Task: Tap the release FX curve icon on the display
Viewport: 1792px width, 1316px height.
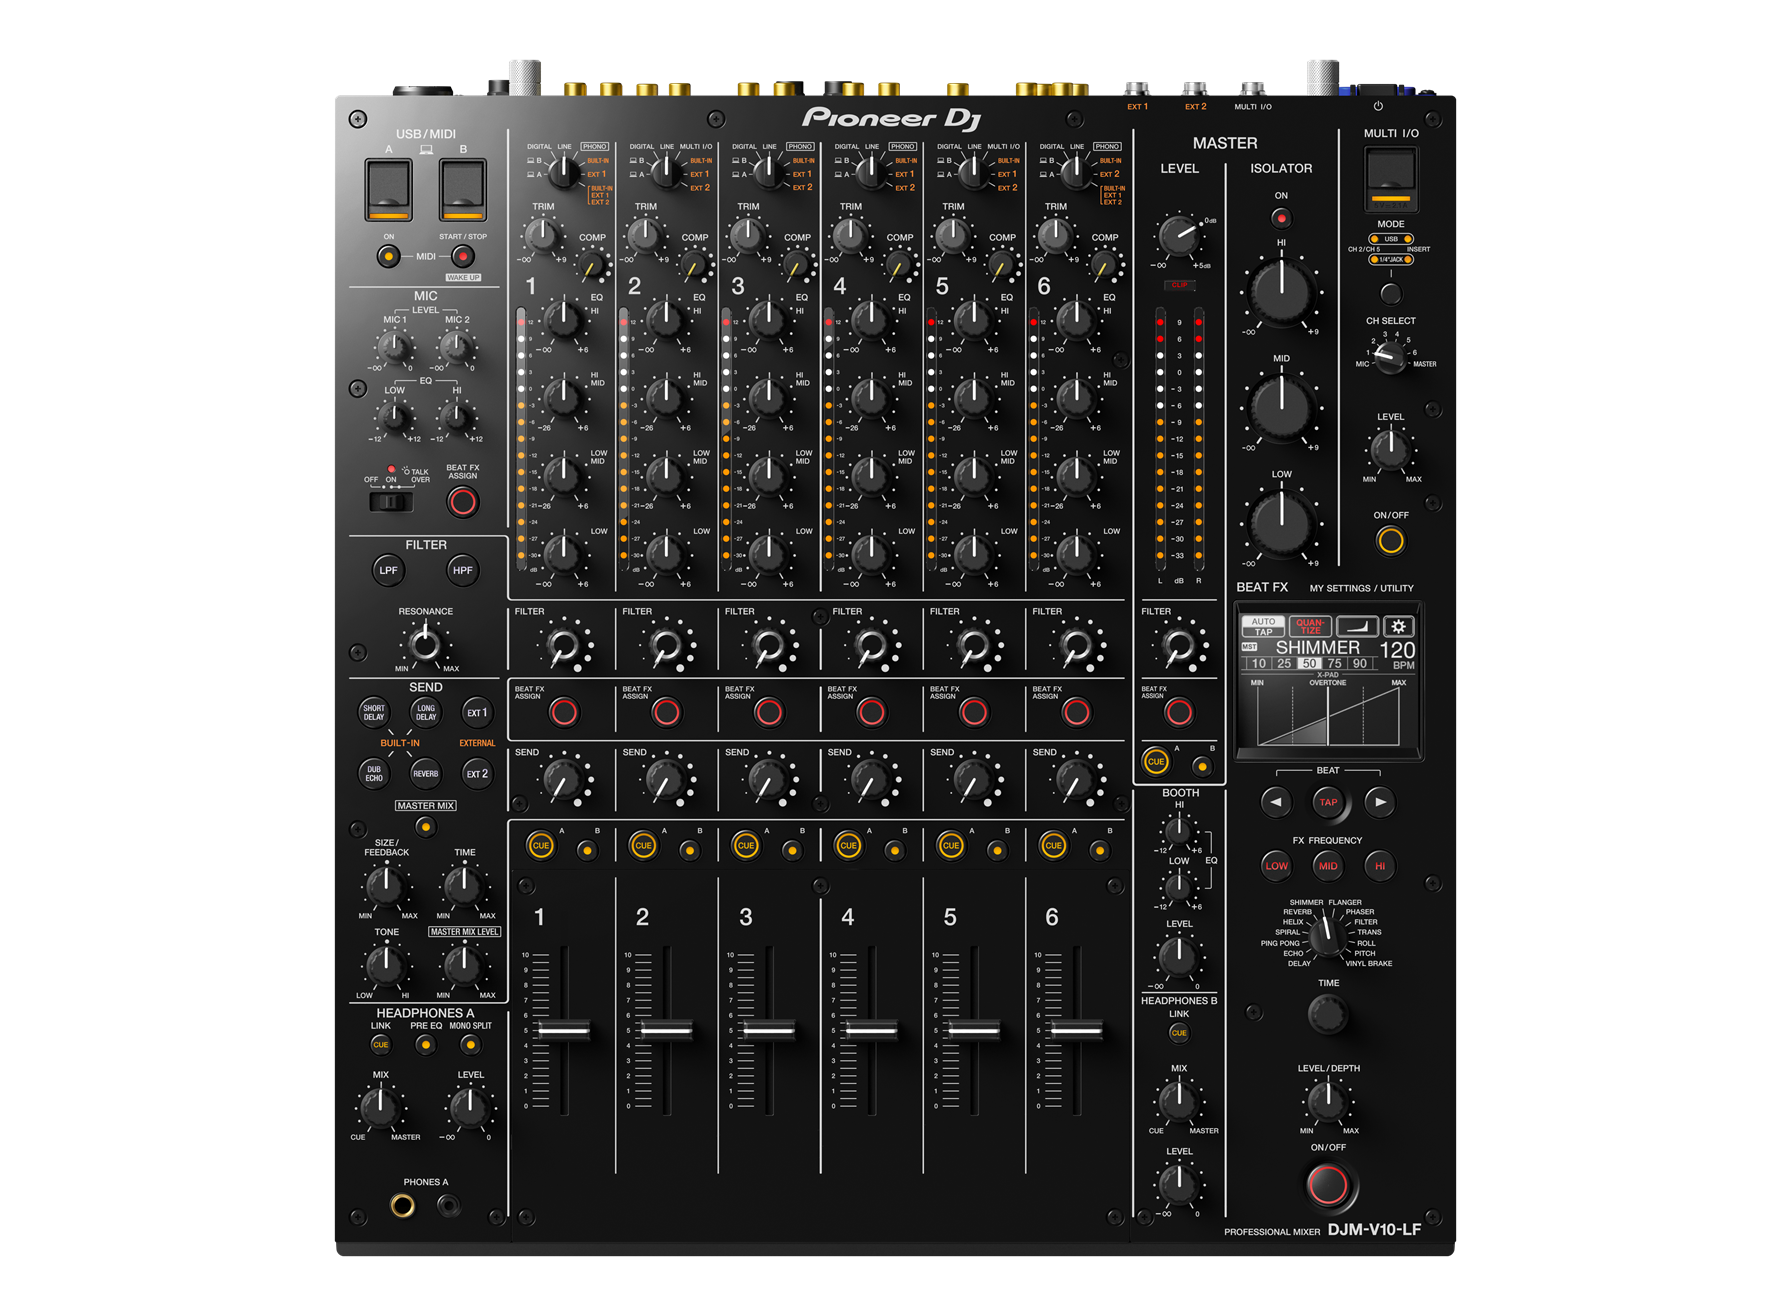Action: [x=1356, y=624]
